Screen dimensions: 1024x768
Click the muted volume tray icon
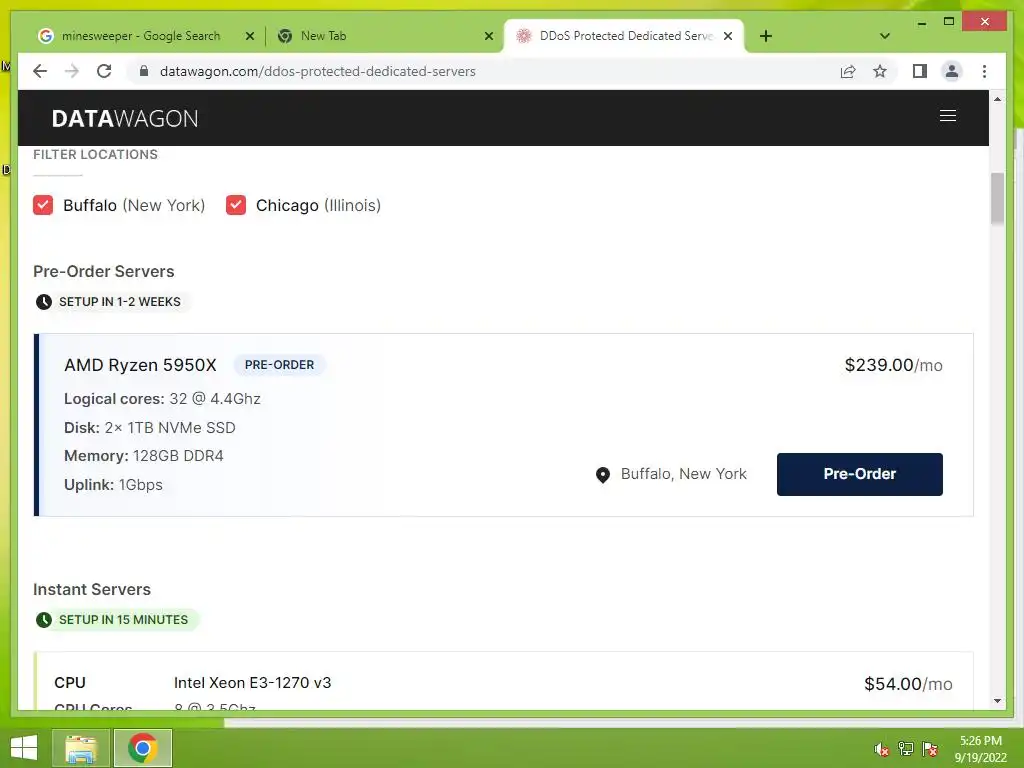pyautogui.click(x=882, y=749)
